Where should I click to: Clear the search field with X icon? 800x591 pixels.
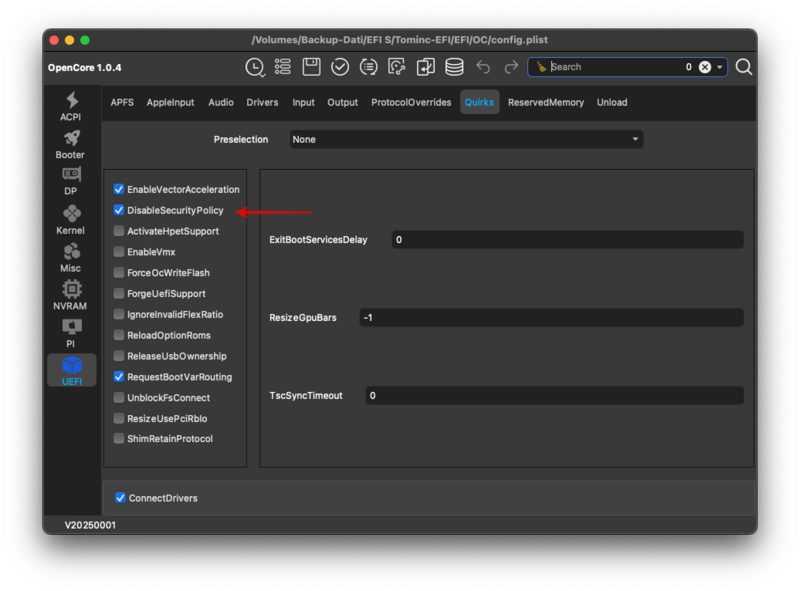tap(705, 67)
